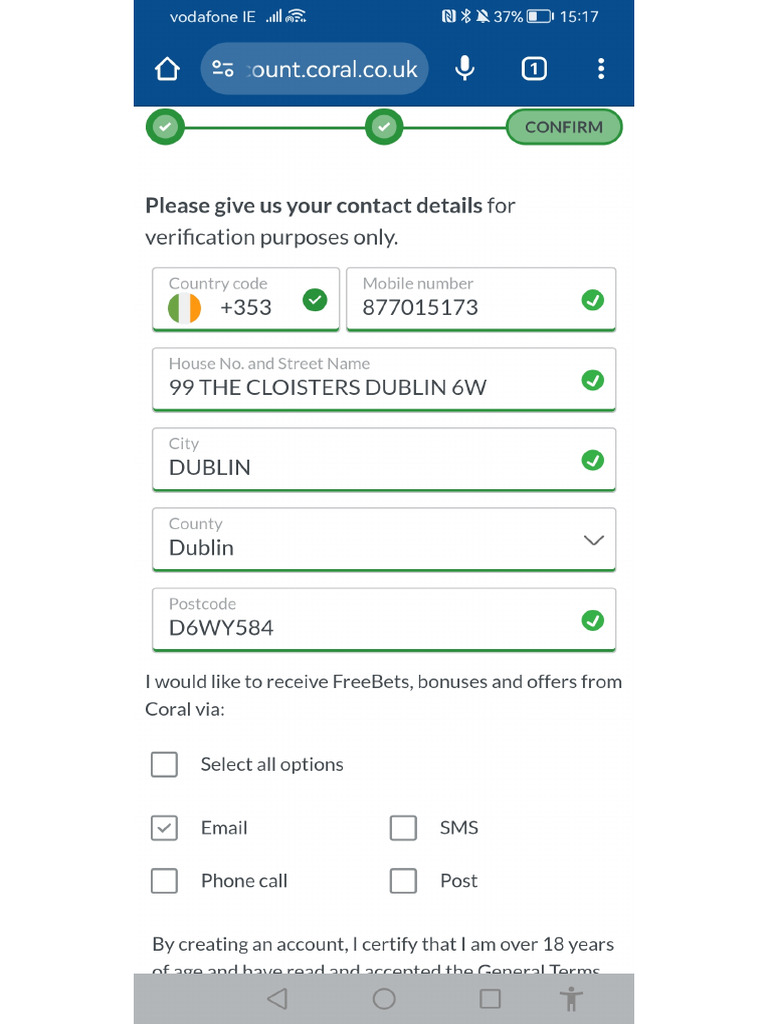The image size is (768, 1024).
Task: Tap the accessibility figure icon
Action: coord(571,998)
